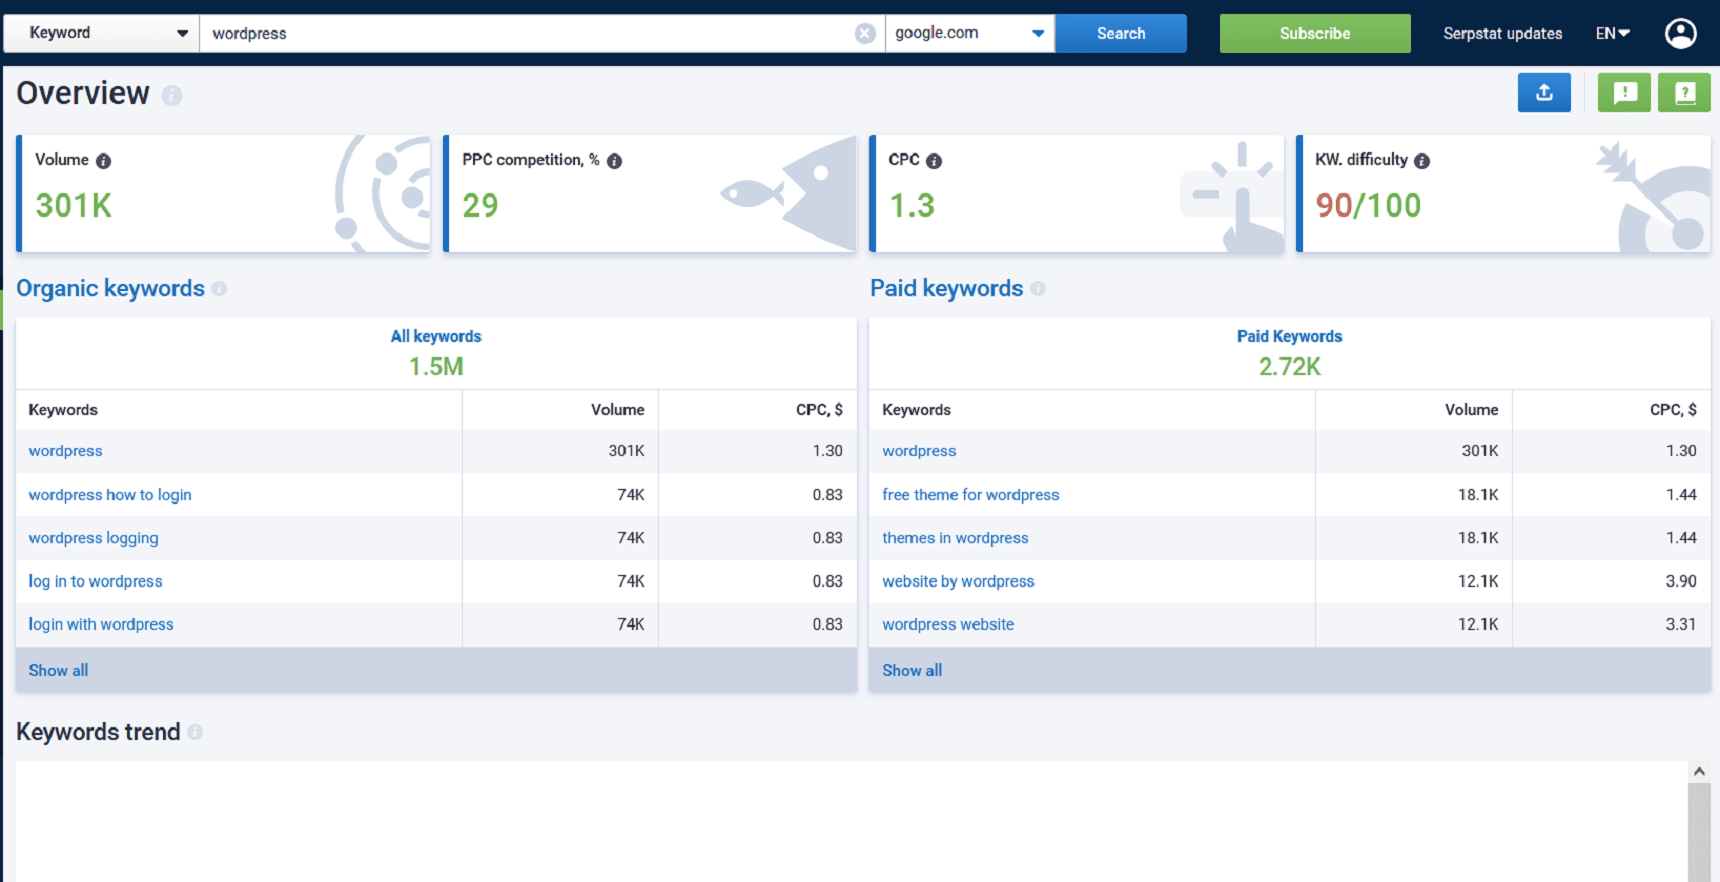Show all paid keywords
The width and height of the screenshot is (1720, 882).
[912, 670]
